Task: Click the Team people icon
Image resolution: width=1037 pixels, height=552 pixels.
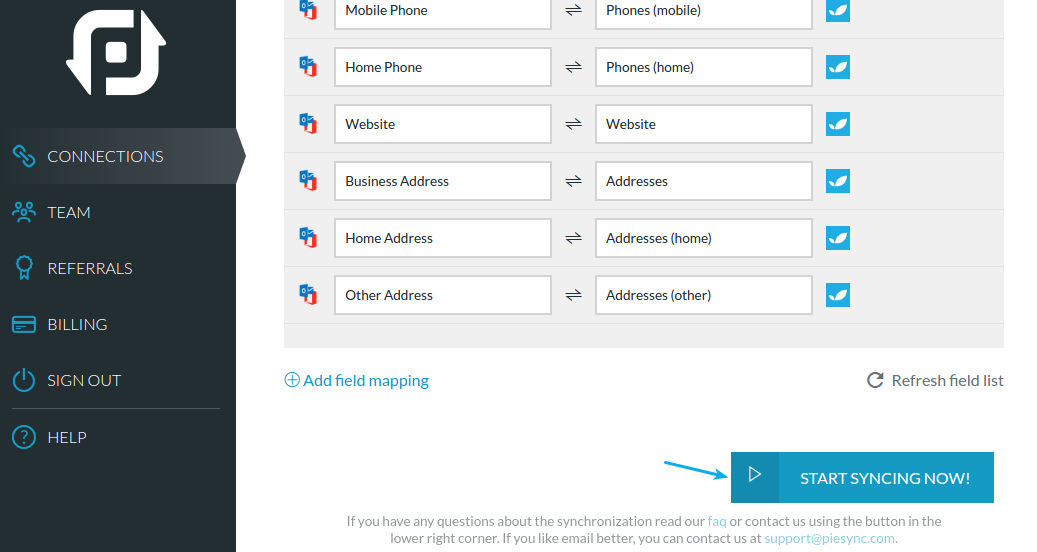Action: tap(24, 212)
